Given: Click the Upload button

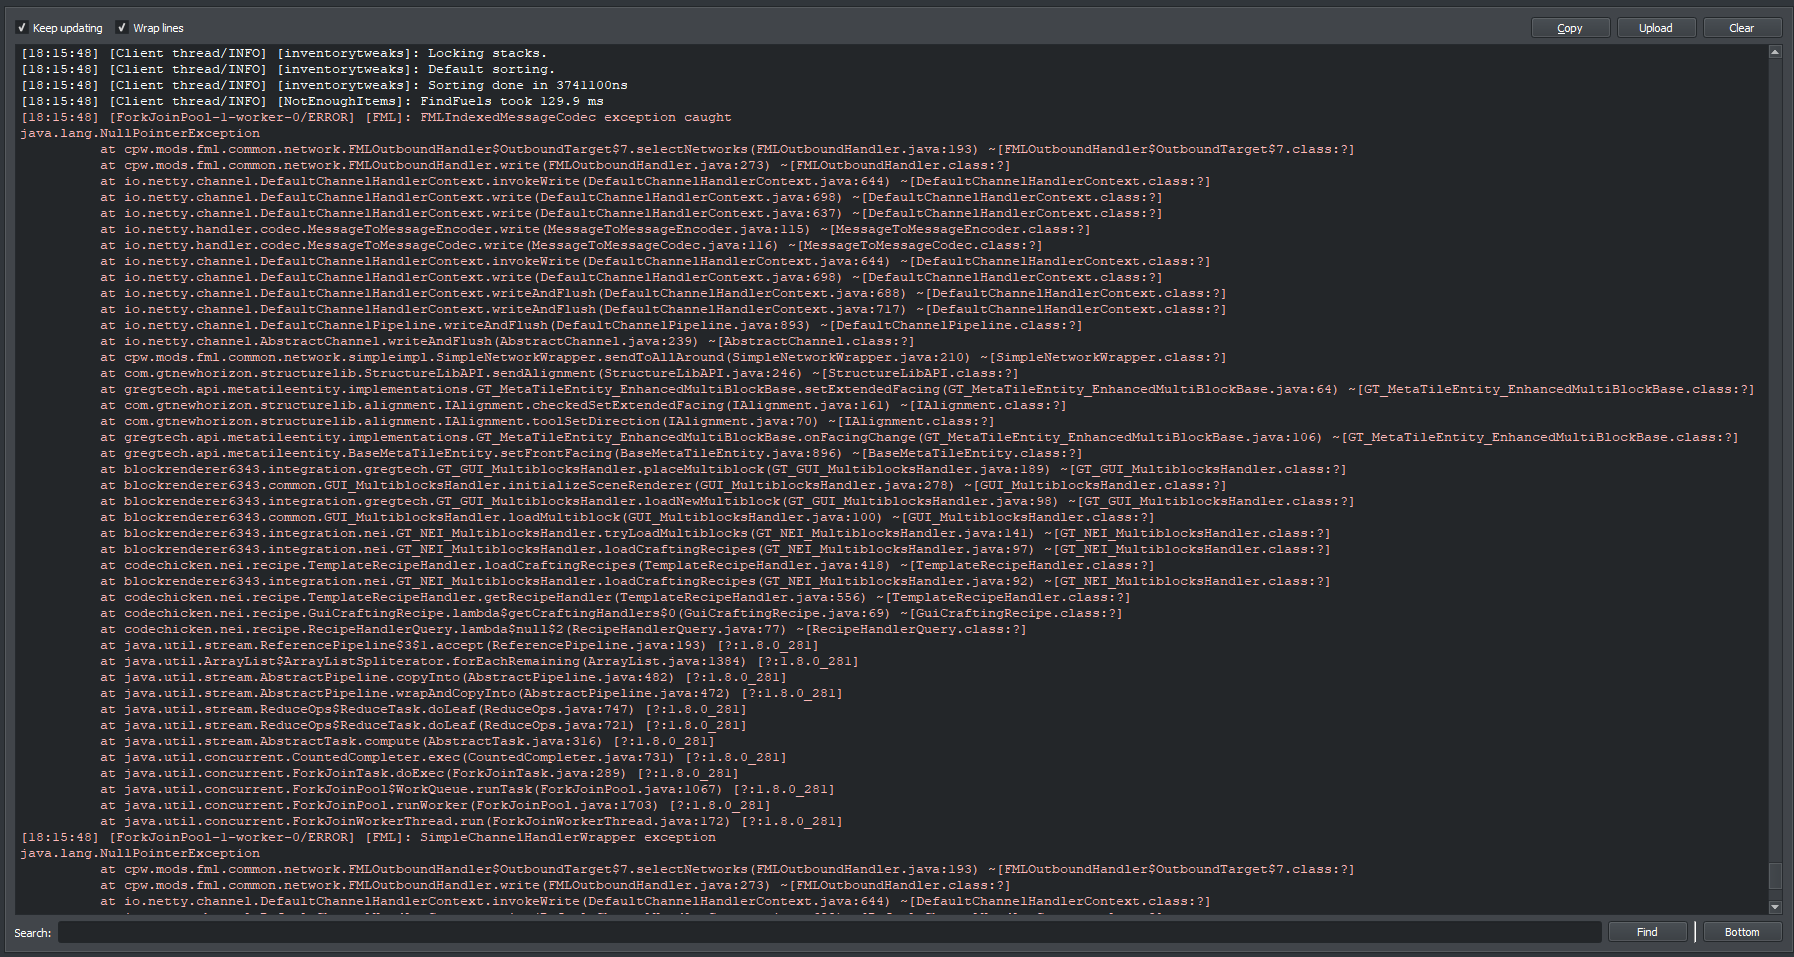Looking at the screenshot, I should pos(1655,28).
